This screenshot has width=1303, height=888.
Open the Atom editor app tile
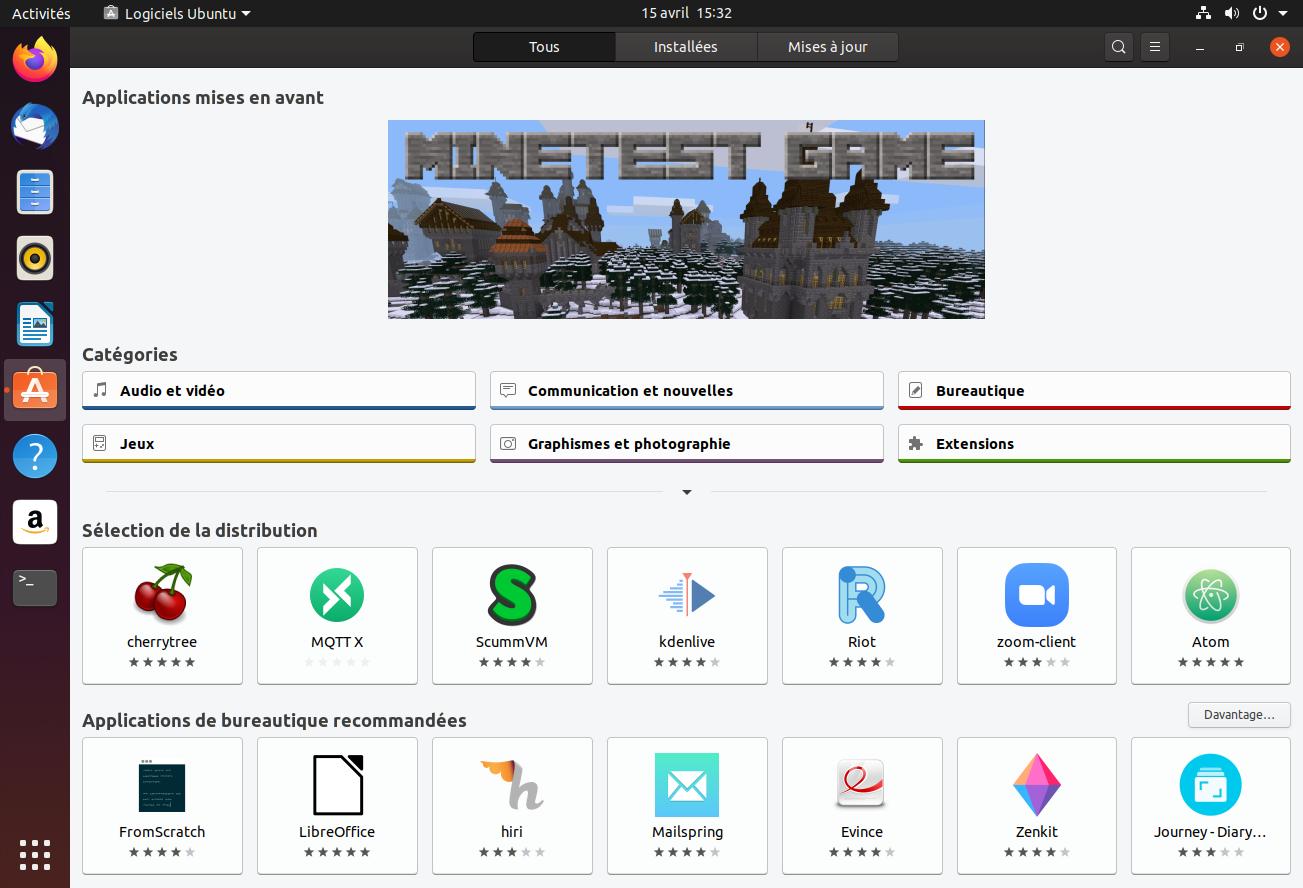point(1210,615)
